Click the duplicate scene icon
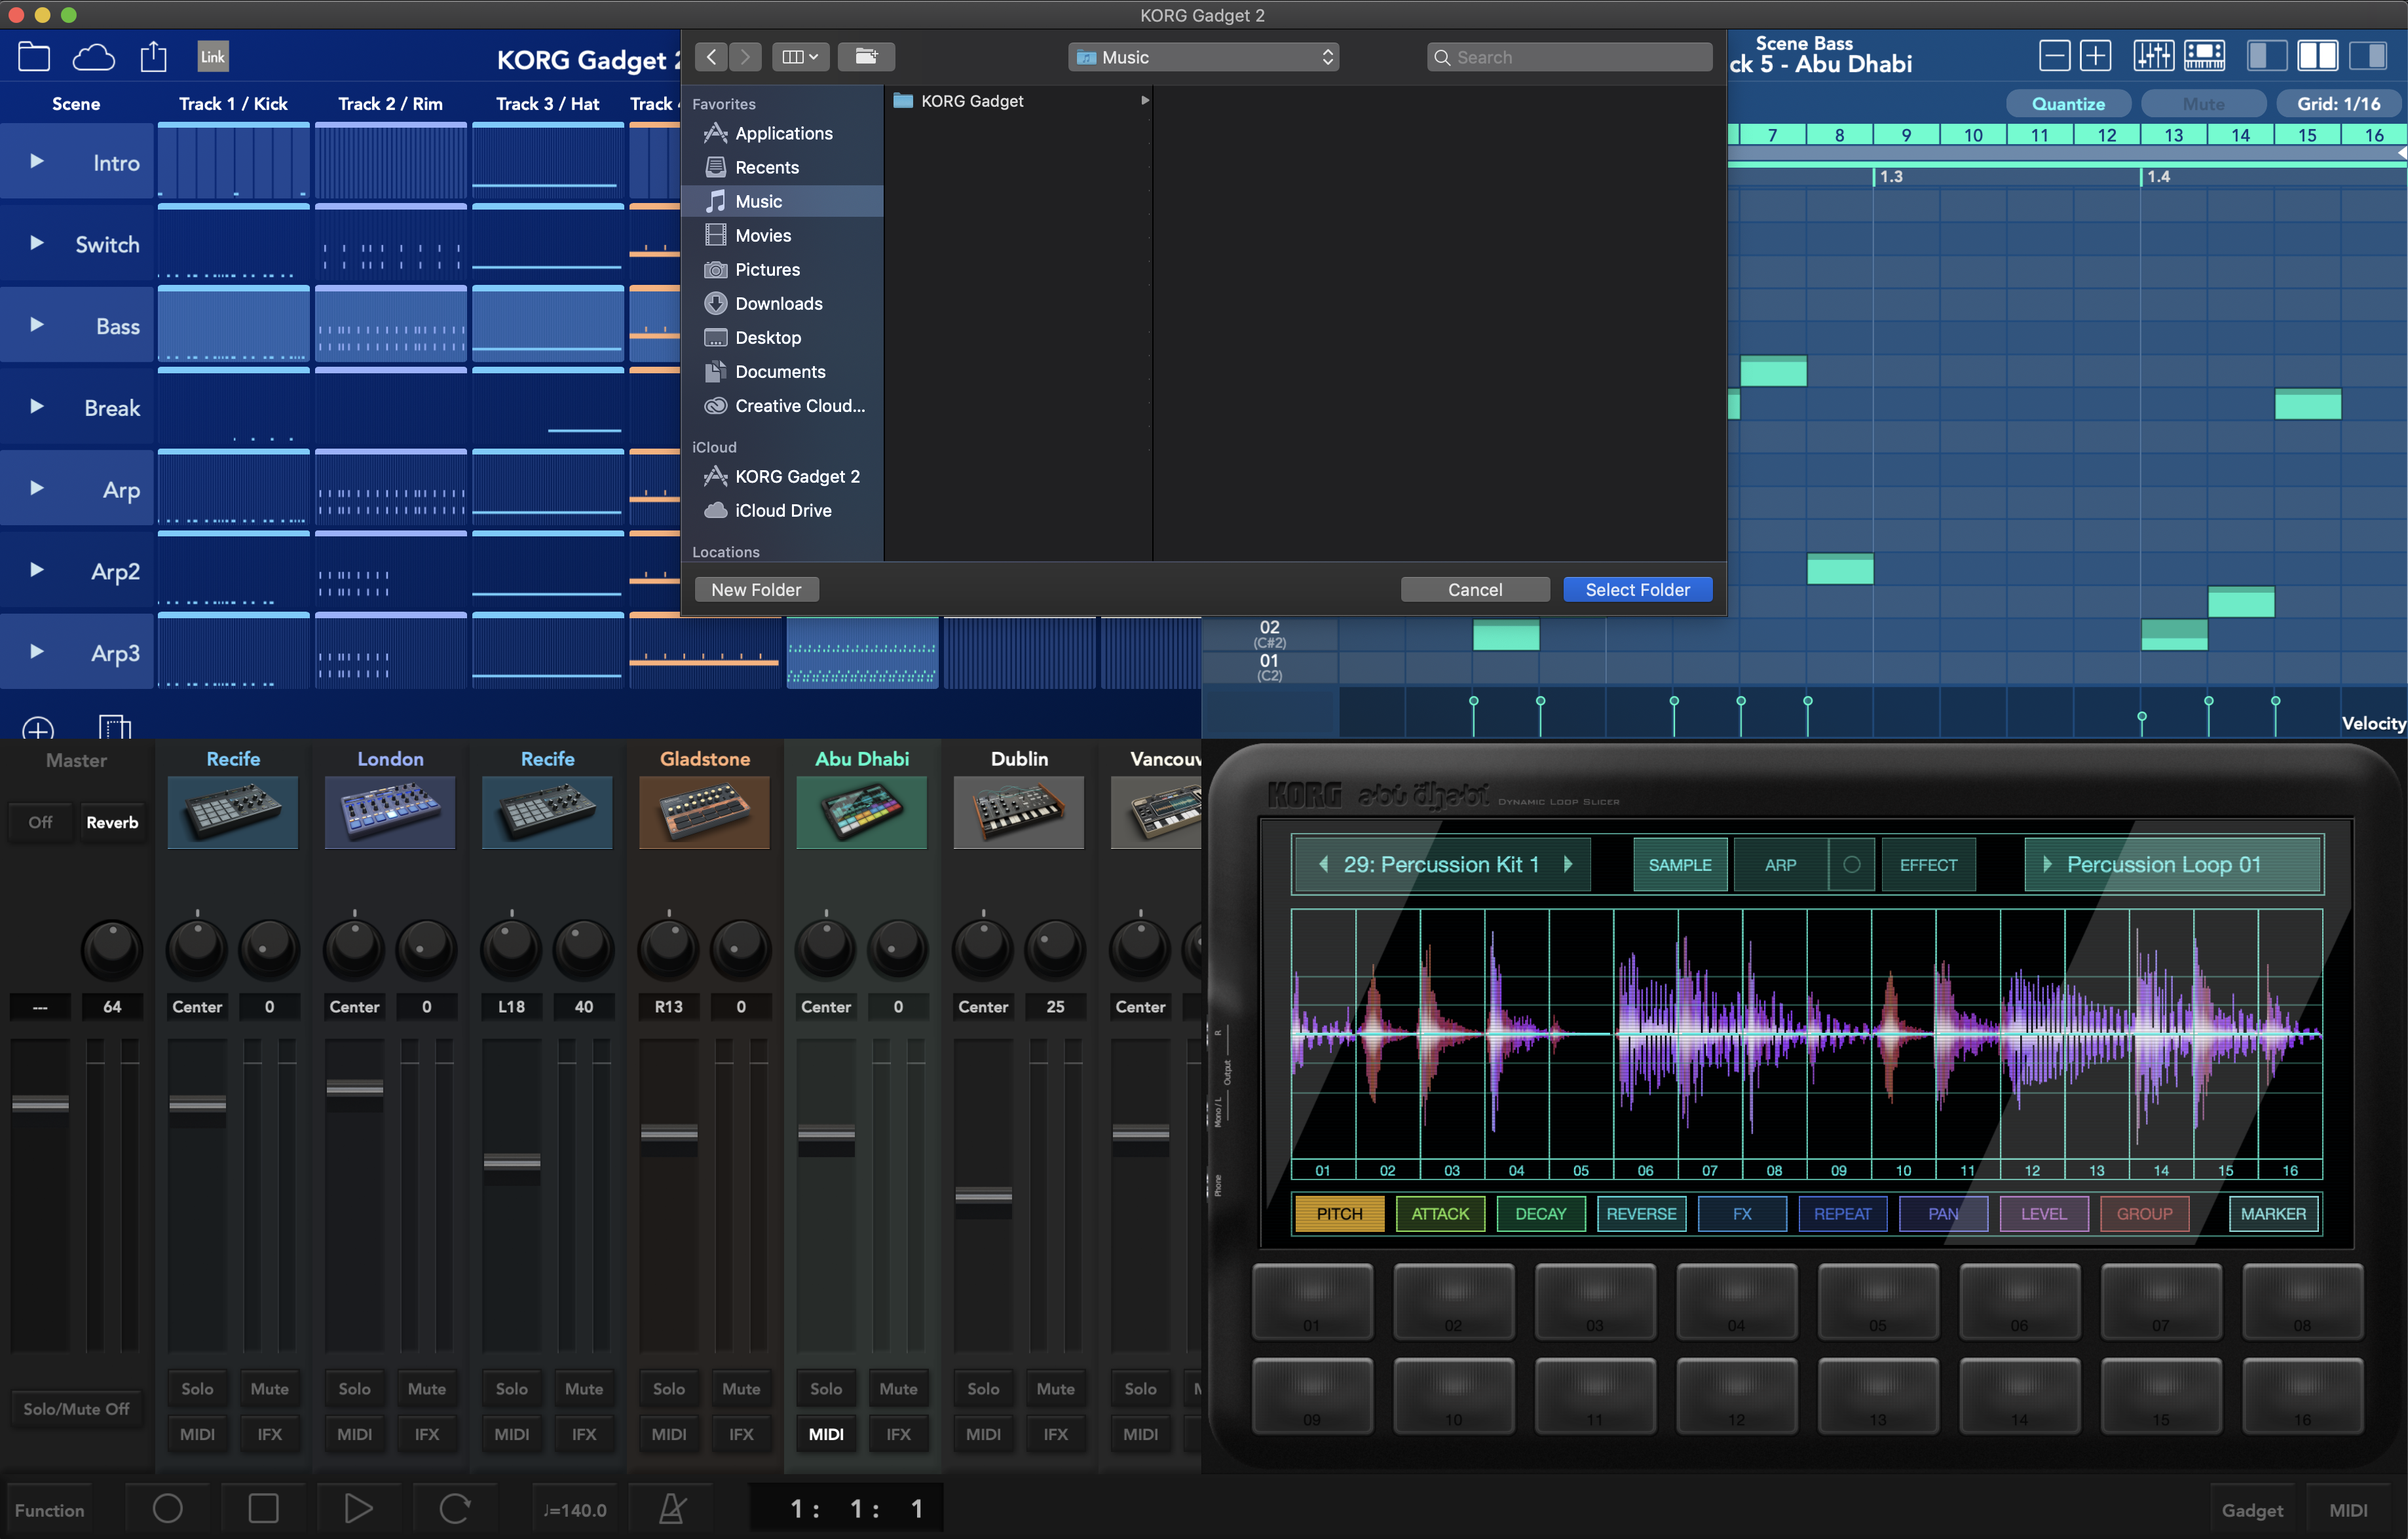 (x=115, y=727)
